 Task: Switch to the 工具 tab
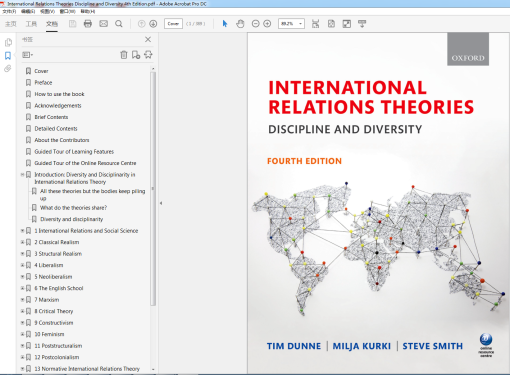click(x=31, y=24)
